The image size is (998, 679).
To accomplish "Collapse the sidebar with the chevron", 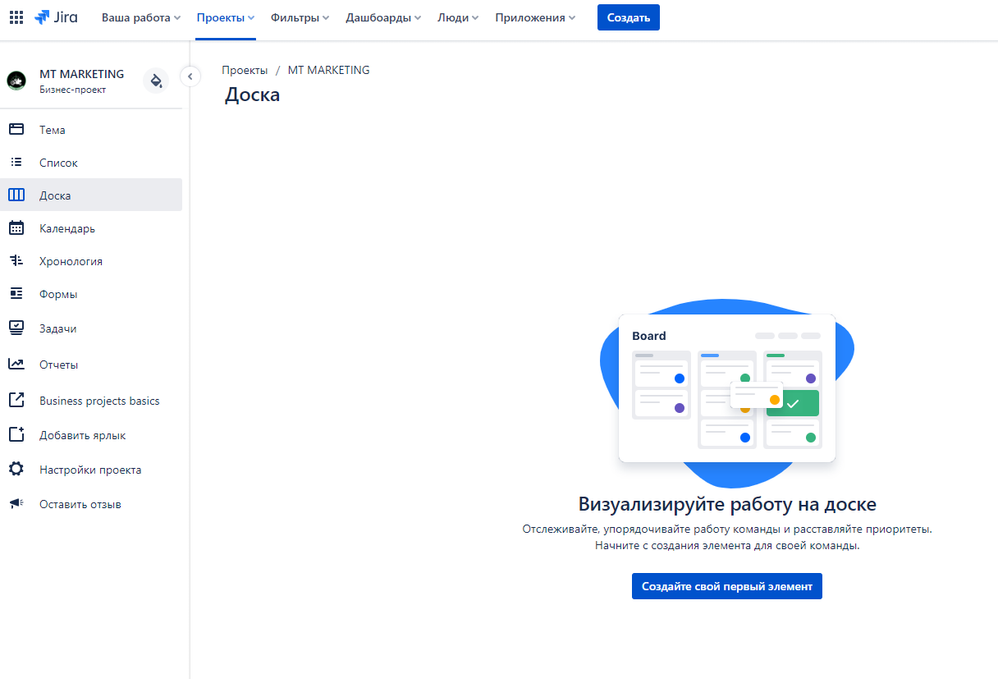I will click(189, 75).
